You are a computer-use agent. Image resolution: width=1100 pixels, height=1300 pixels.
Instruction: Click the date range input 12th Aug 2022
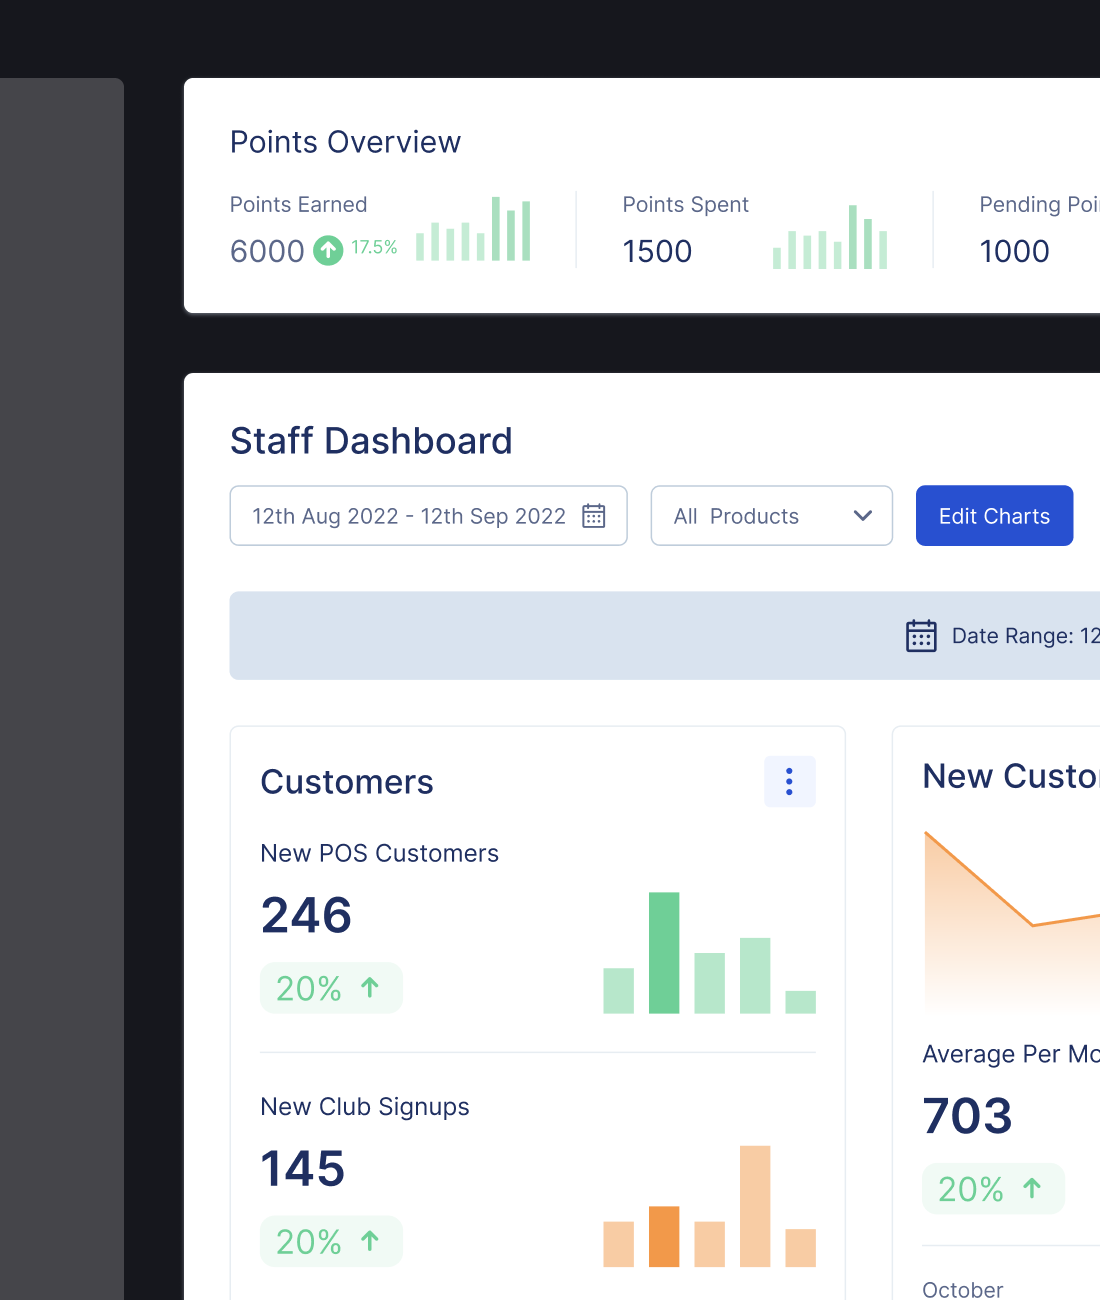[x=428, y=516]
